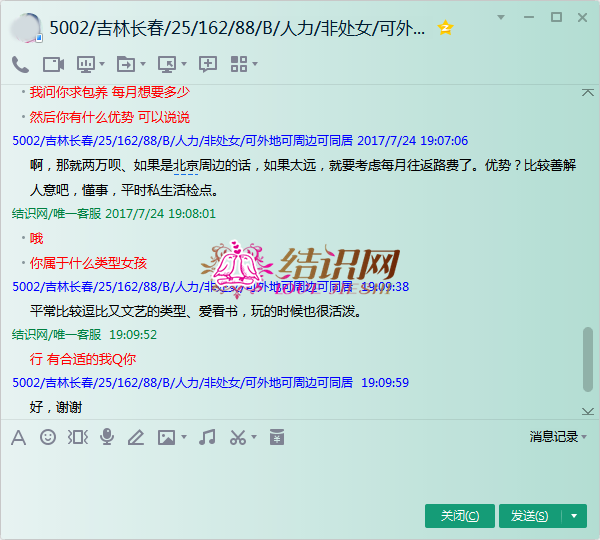The image size is (600, 540).
Task: Start a voice call with phone icon
Action: click(x=20, y=64)
